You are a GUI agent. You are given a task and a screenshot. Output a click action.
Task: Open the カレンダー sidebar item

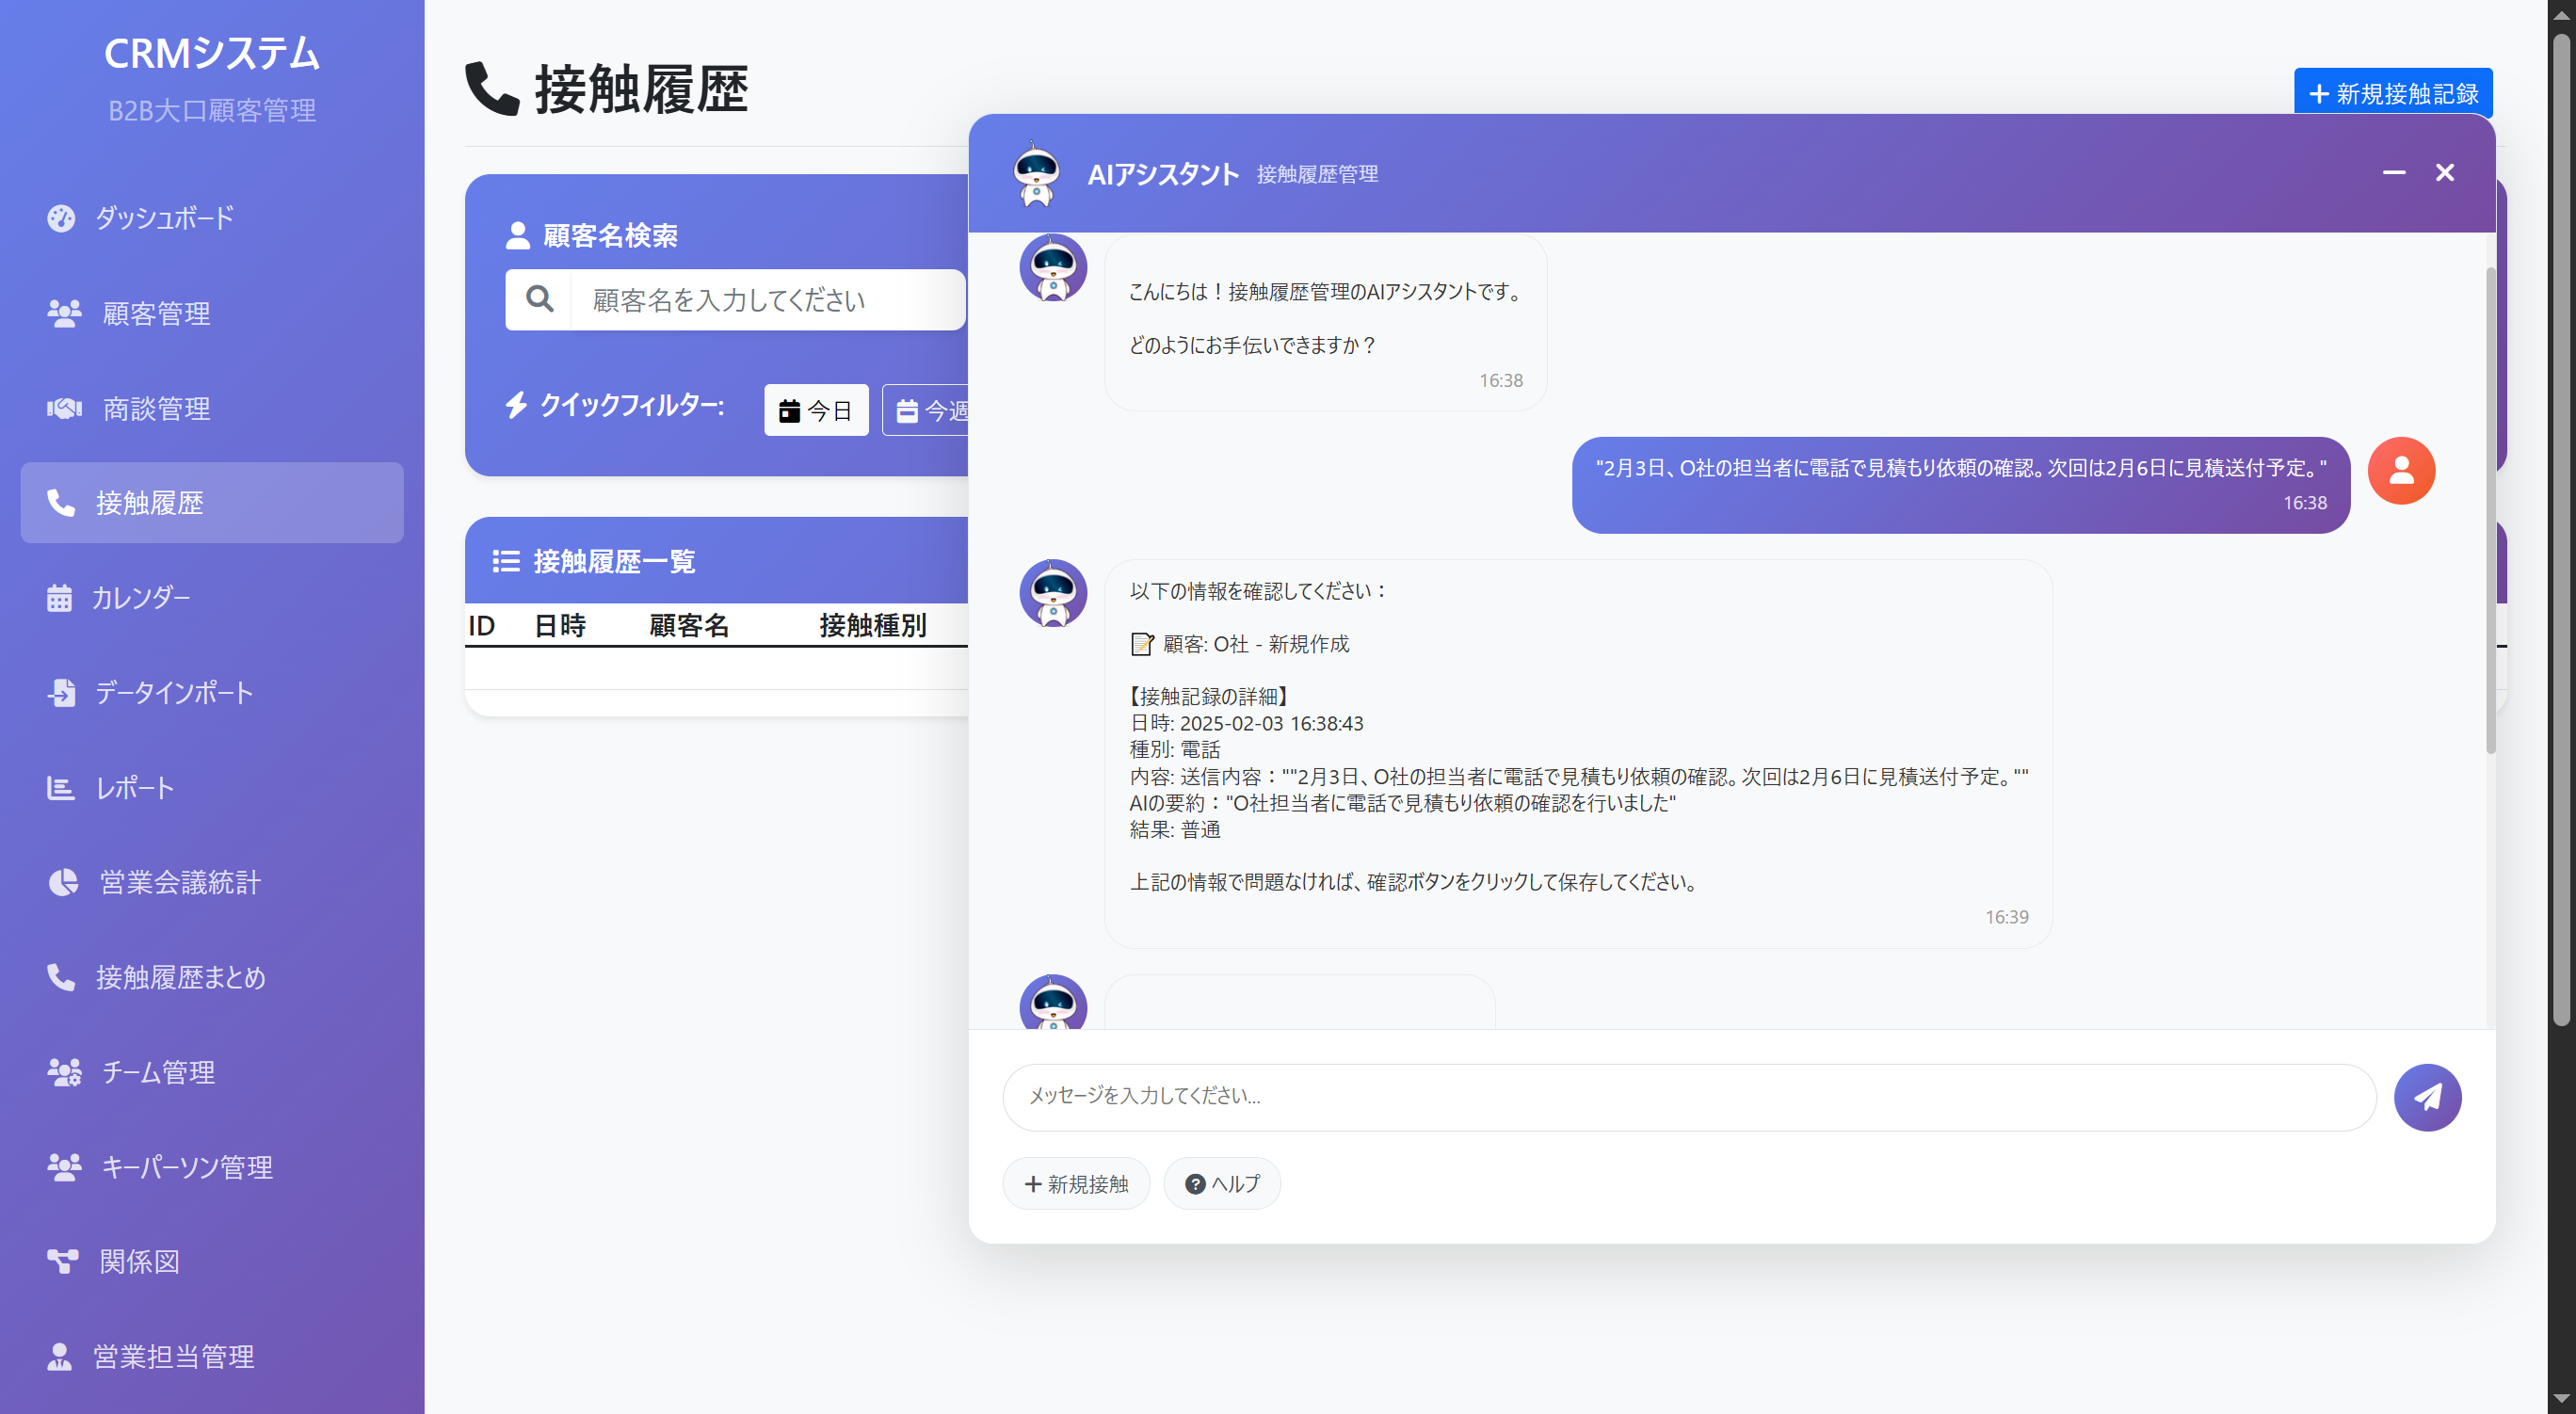coord(140,598)
